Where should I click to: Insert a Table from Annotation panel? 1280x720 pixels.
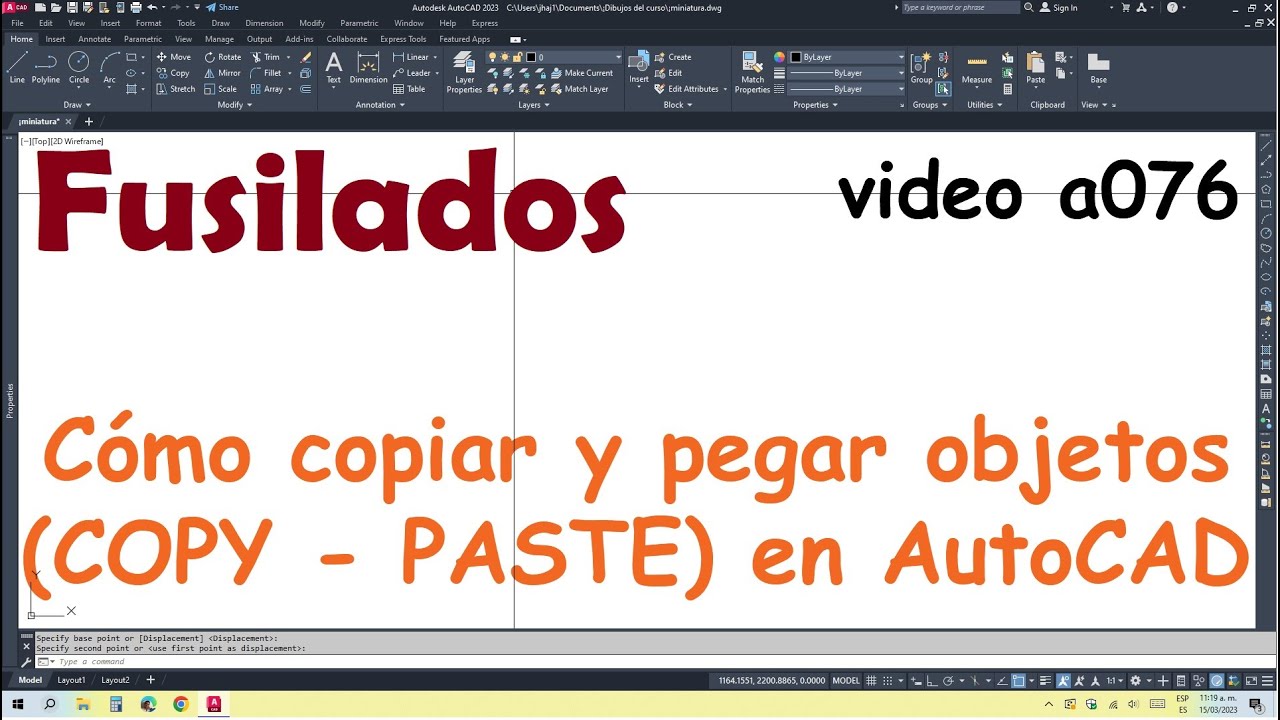410,89
